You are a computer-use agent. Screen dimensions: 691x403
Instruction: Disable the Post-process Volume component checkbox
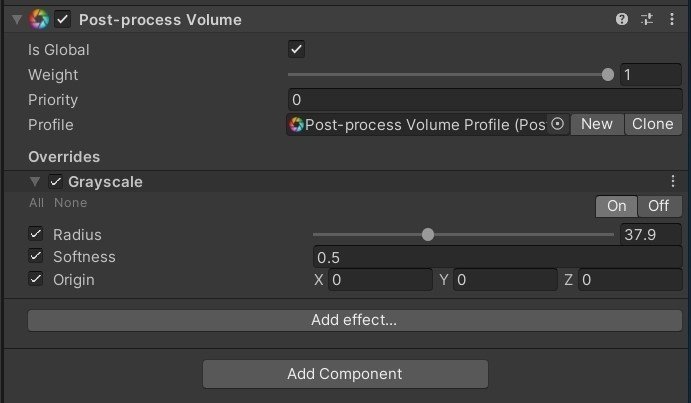[63, 19]
